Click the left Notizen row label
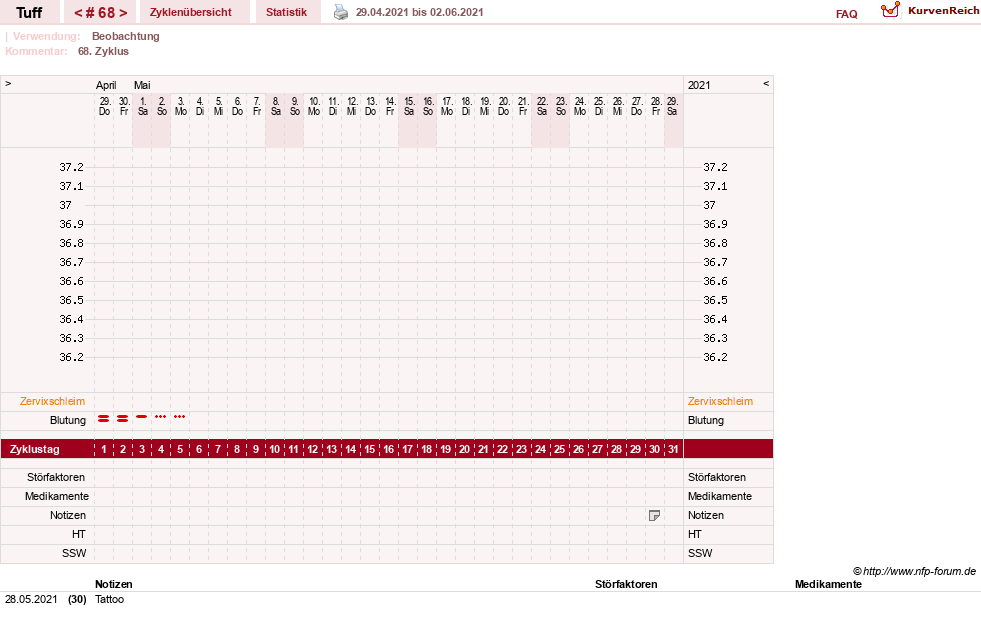The width and height of the screenshot is (981, 623). tap(68, 515)
